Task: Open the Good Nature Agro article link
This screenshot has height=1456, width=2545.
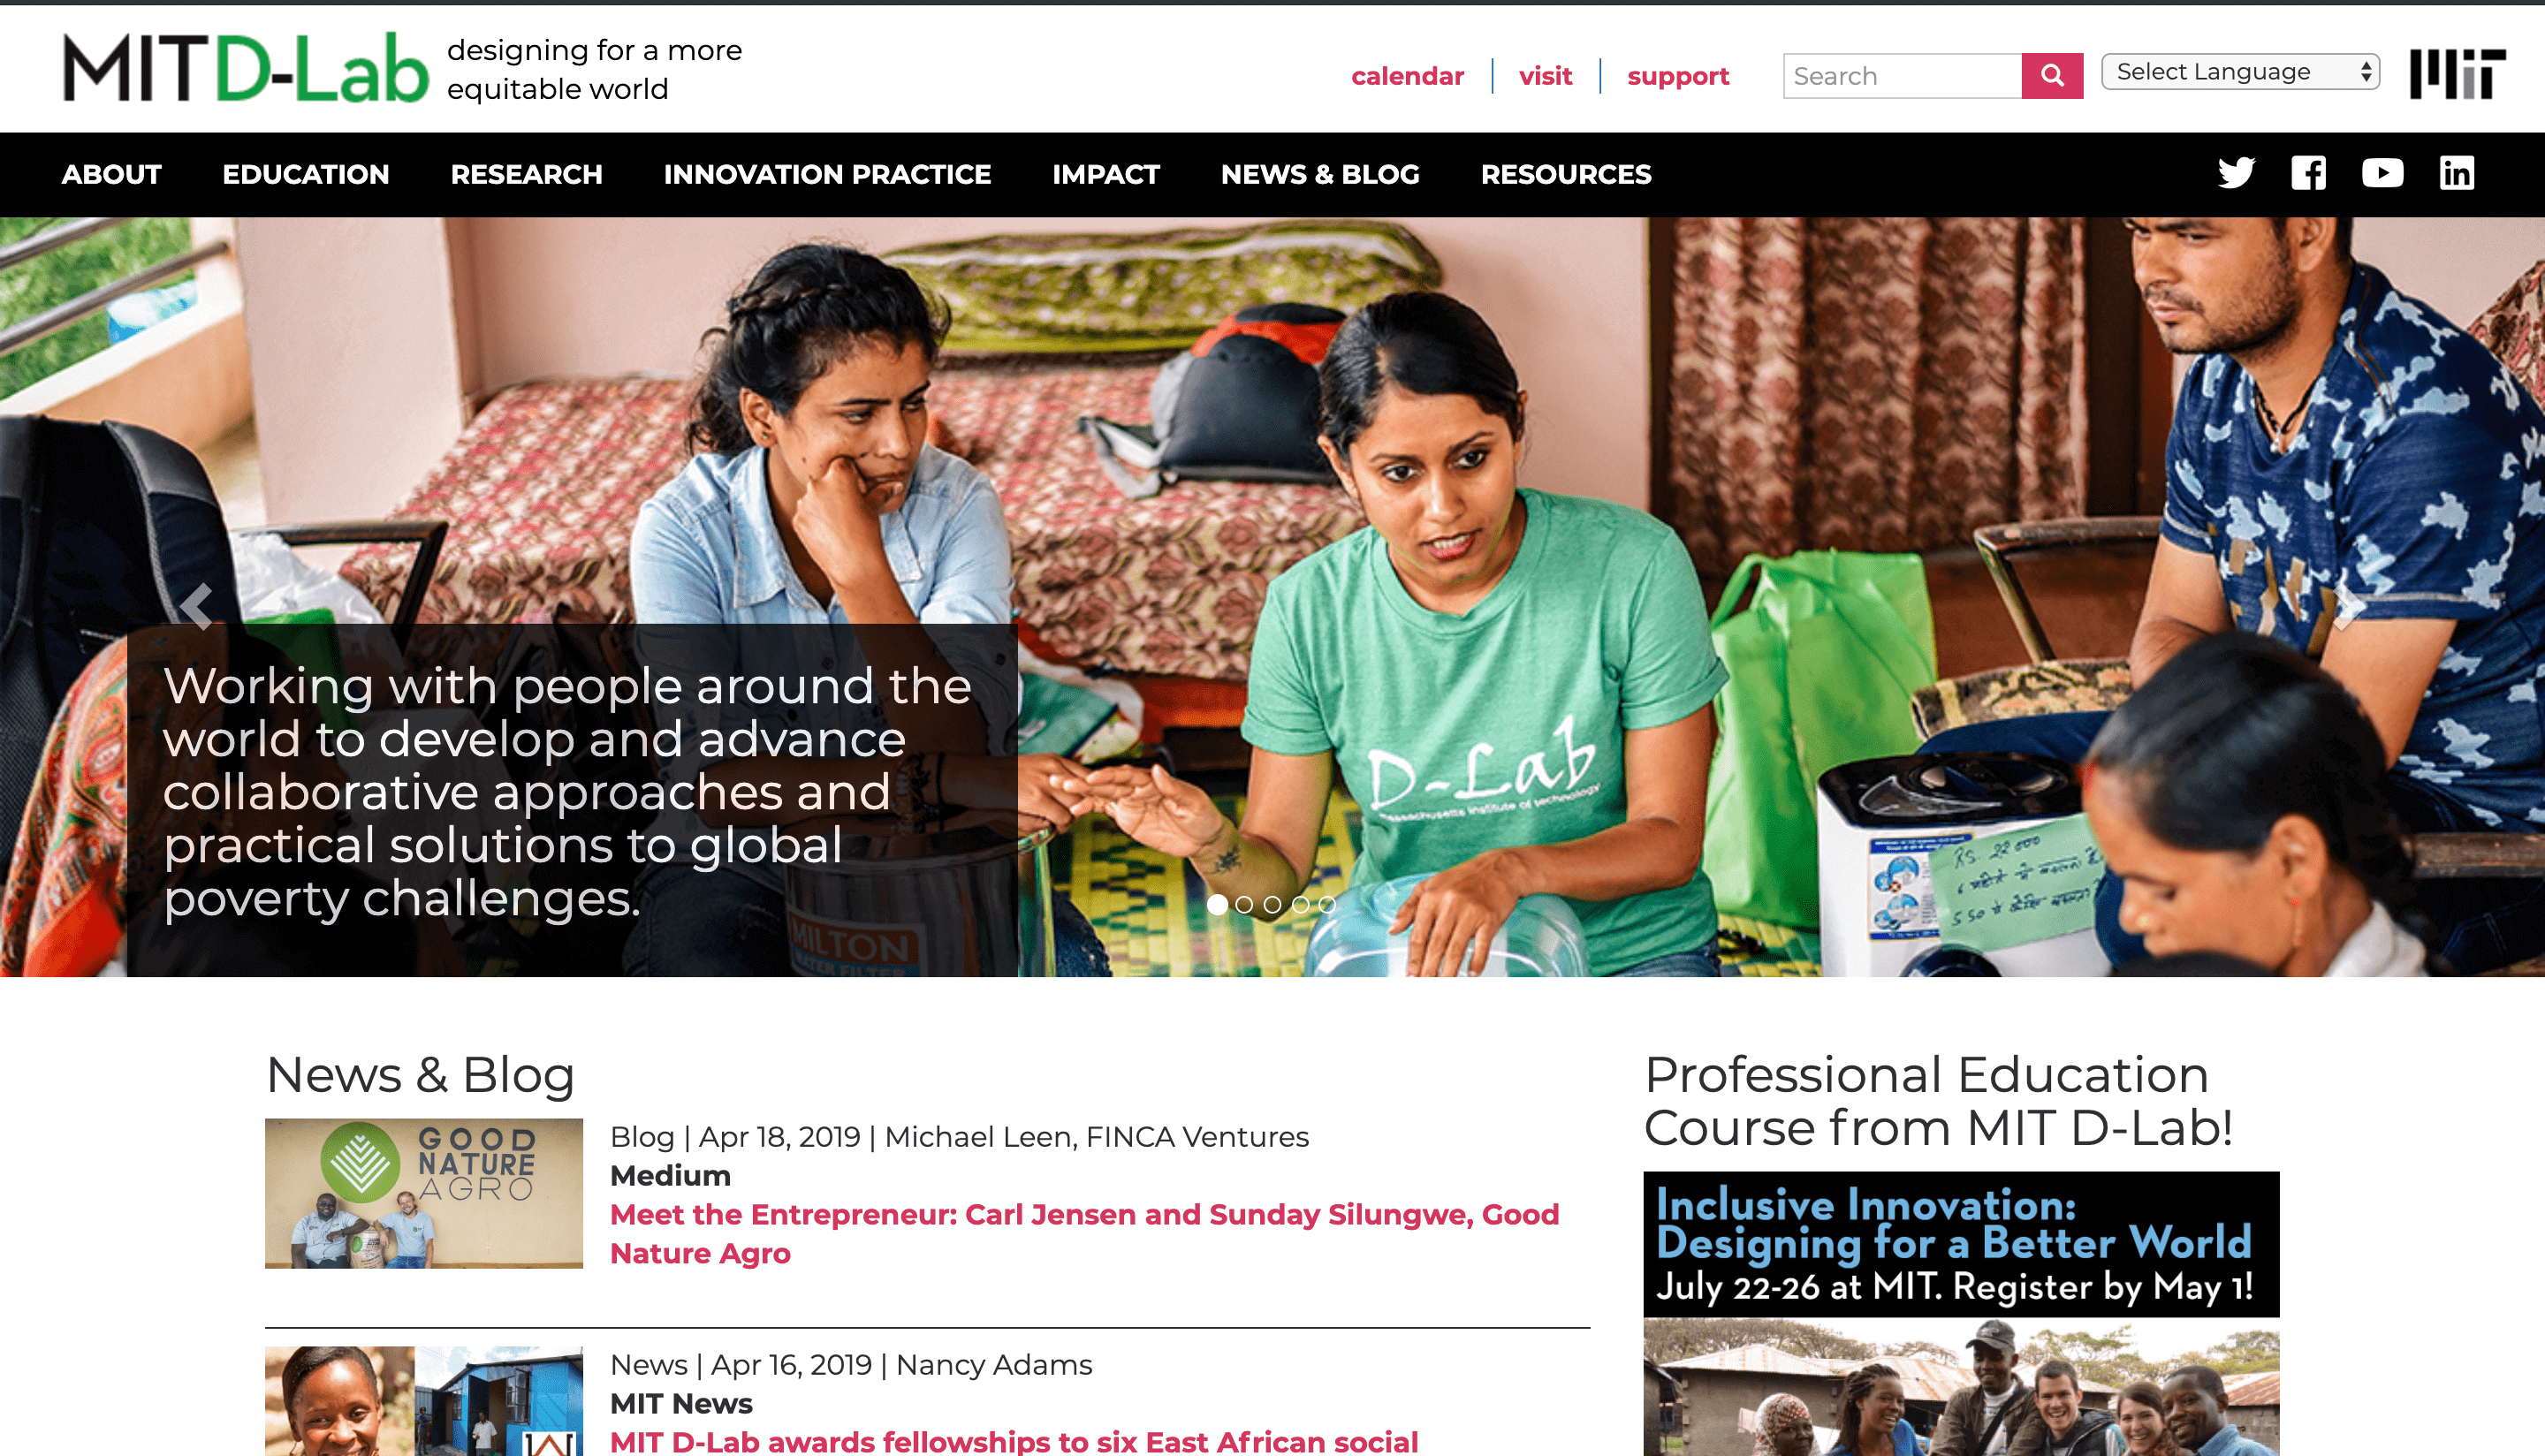Action: click(x=1084, y=1233)
